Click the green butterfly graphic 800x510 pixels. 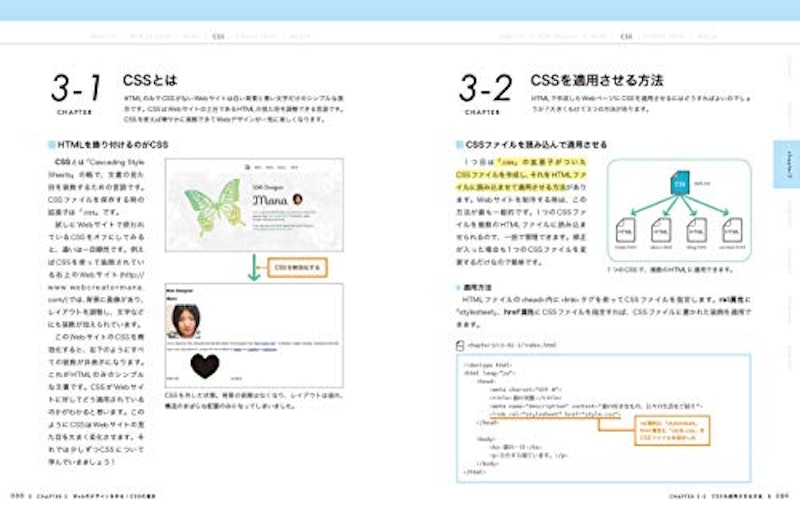coord(214,206)
